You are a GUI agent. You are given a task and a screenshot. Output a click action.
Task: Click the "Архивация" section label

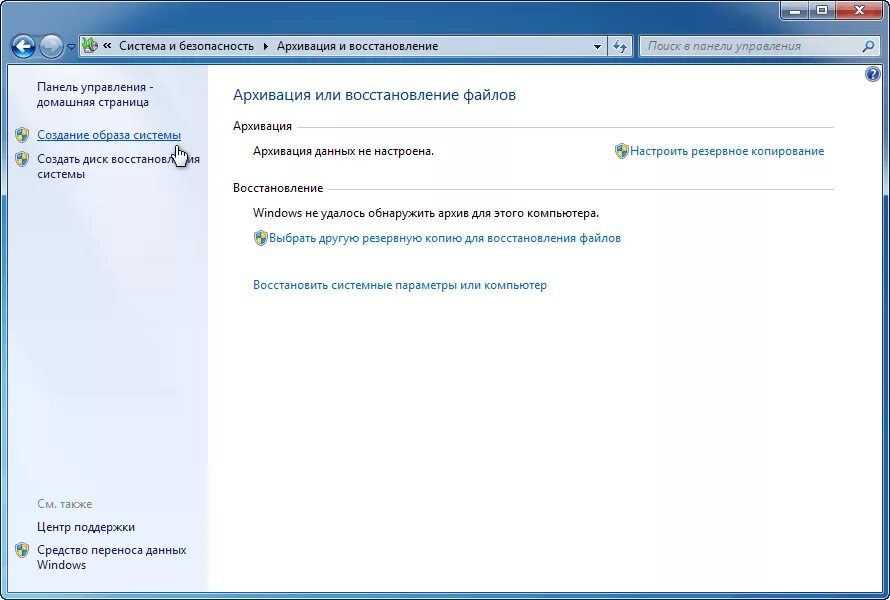pos(262,126)
